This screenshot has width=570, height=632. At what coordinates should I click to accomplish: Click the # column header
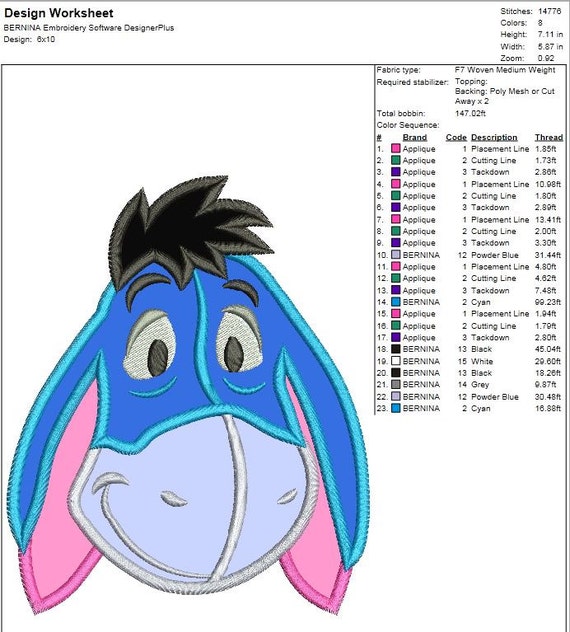click(379, 137)
